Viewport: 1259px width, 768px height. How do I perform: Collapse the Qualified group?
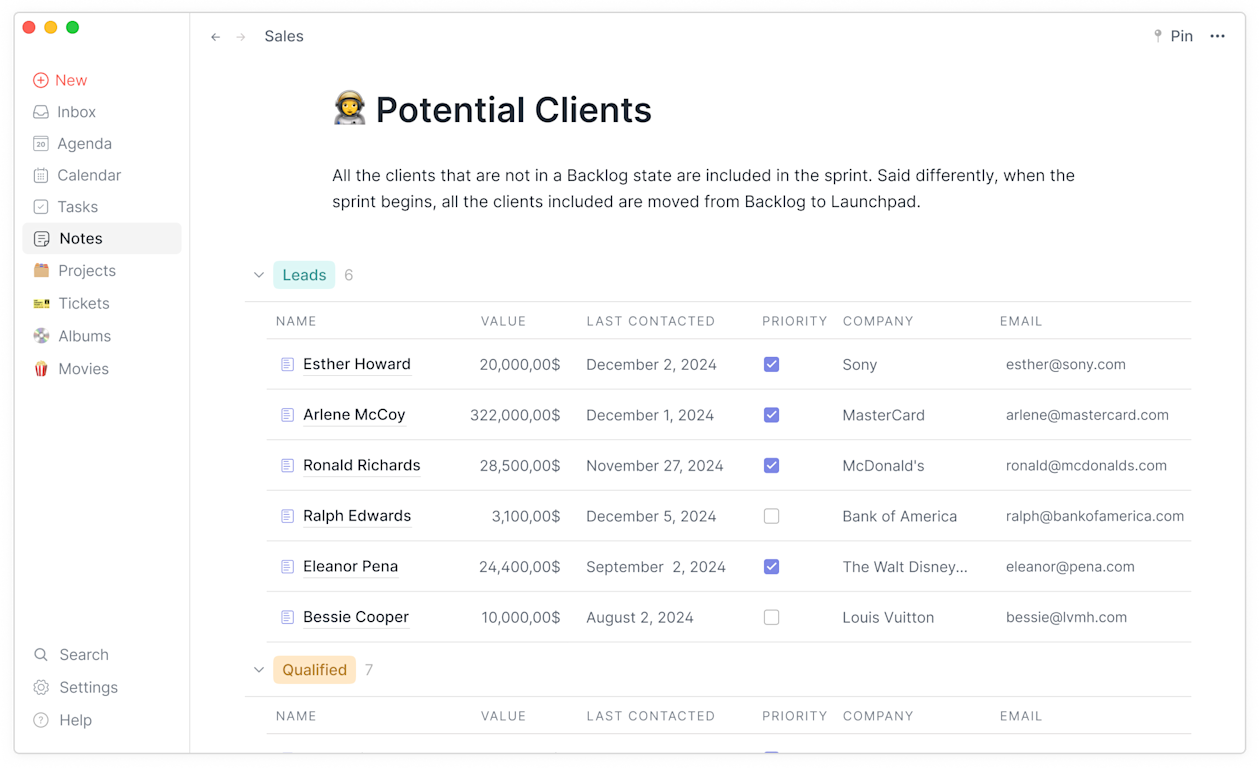(x=259, y=670)
